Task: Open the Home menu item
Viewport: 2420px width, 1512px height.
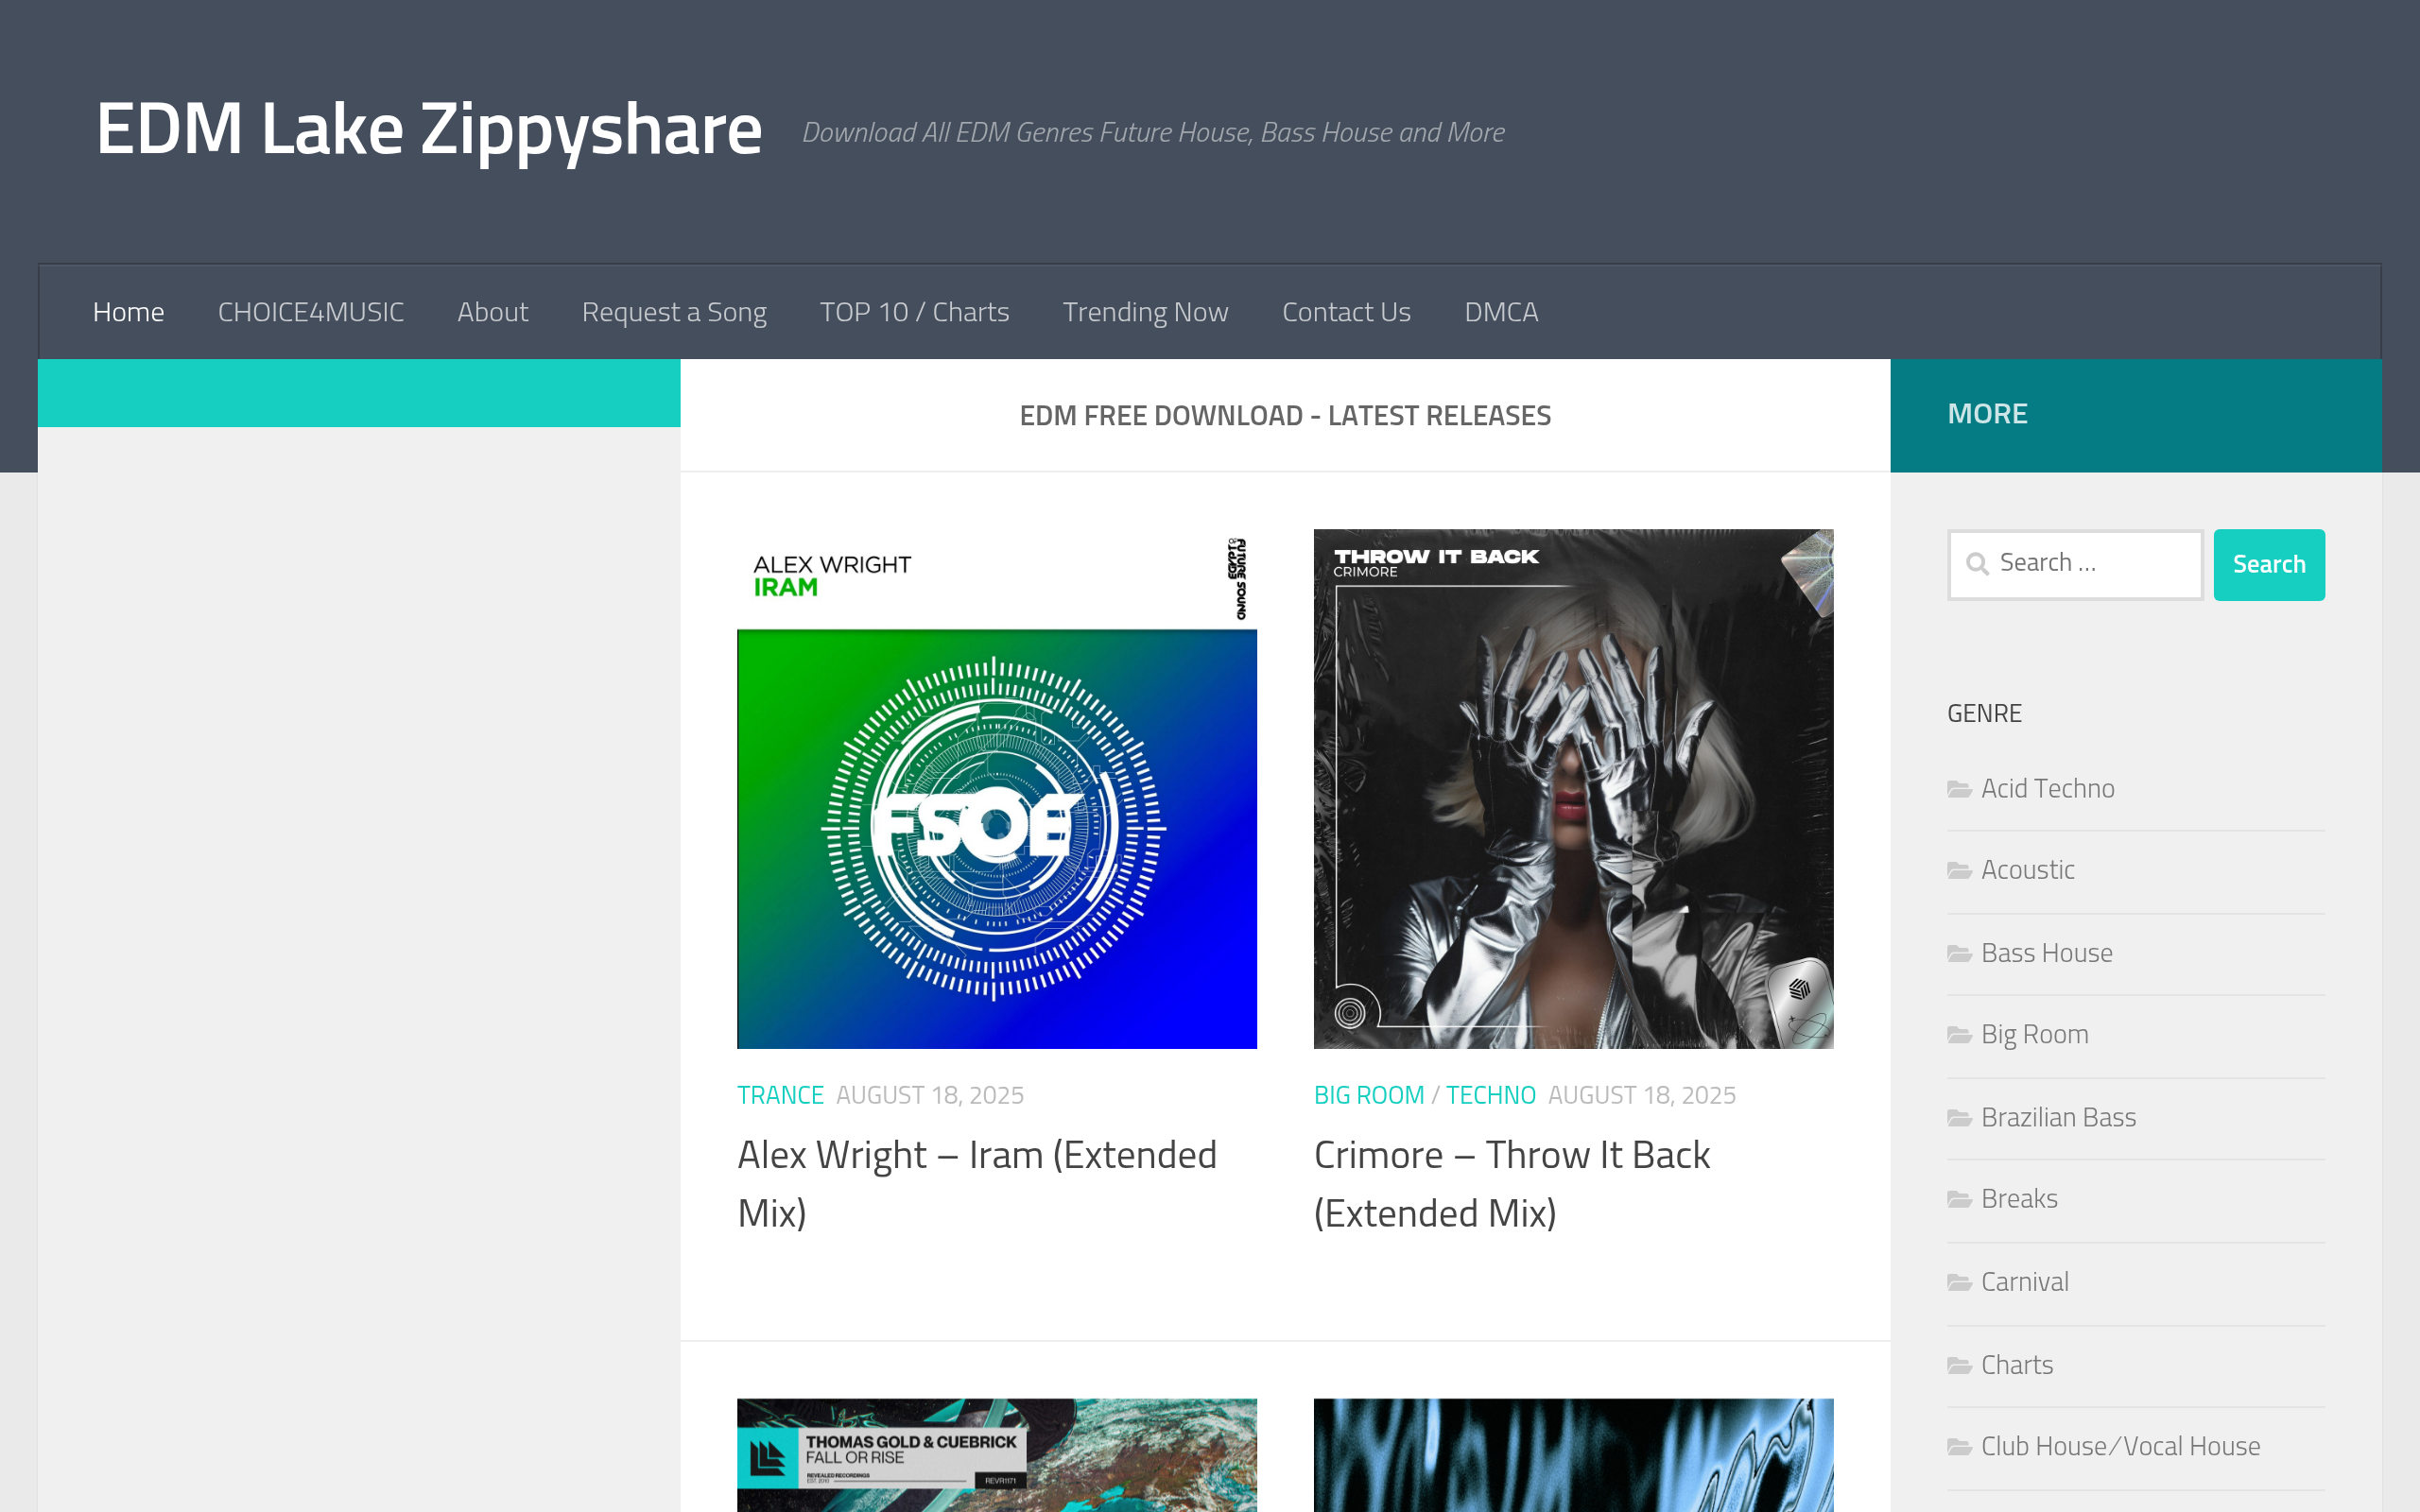Action: tap(128, 312)
